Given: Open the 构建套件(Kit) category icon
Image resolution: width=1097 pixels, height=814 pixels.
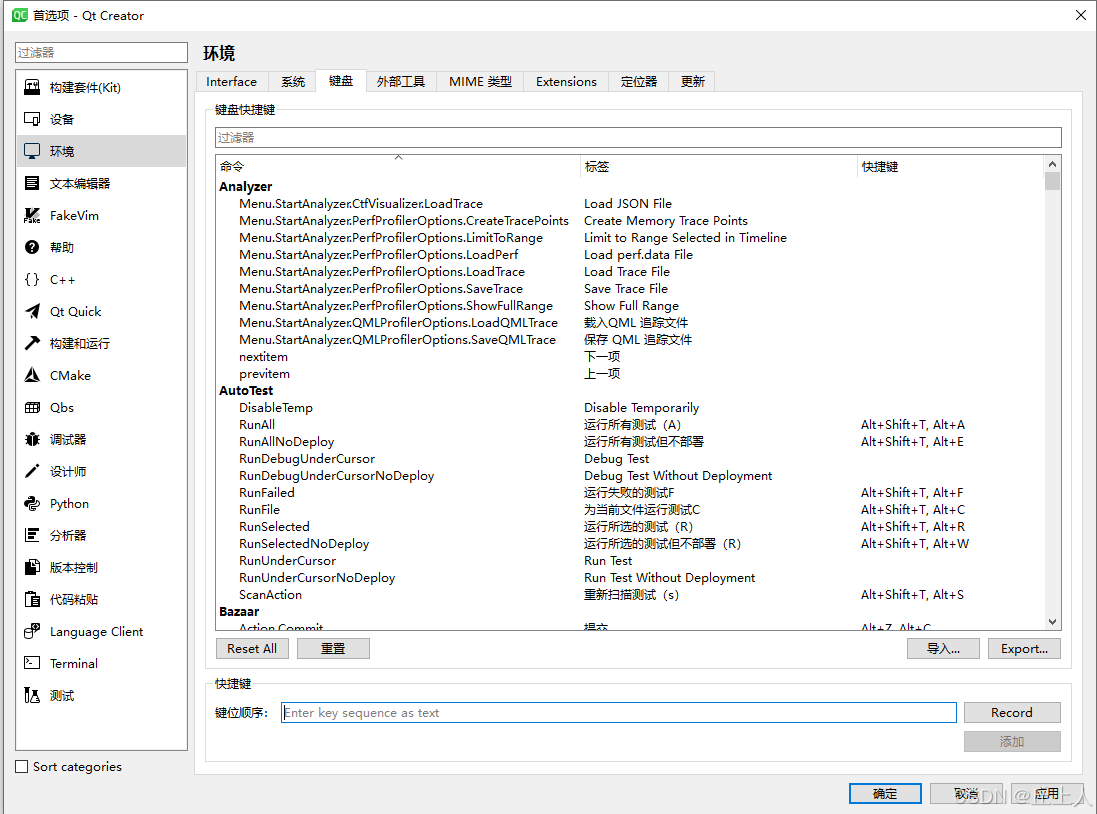Looking at the screenshot, I should [x=32, y=87].
